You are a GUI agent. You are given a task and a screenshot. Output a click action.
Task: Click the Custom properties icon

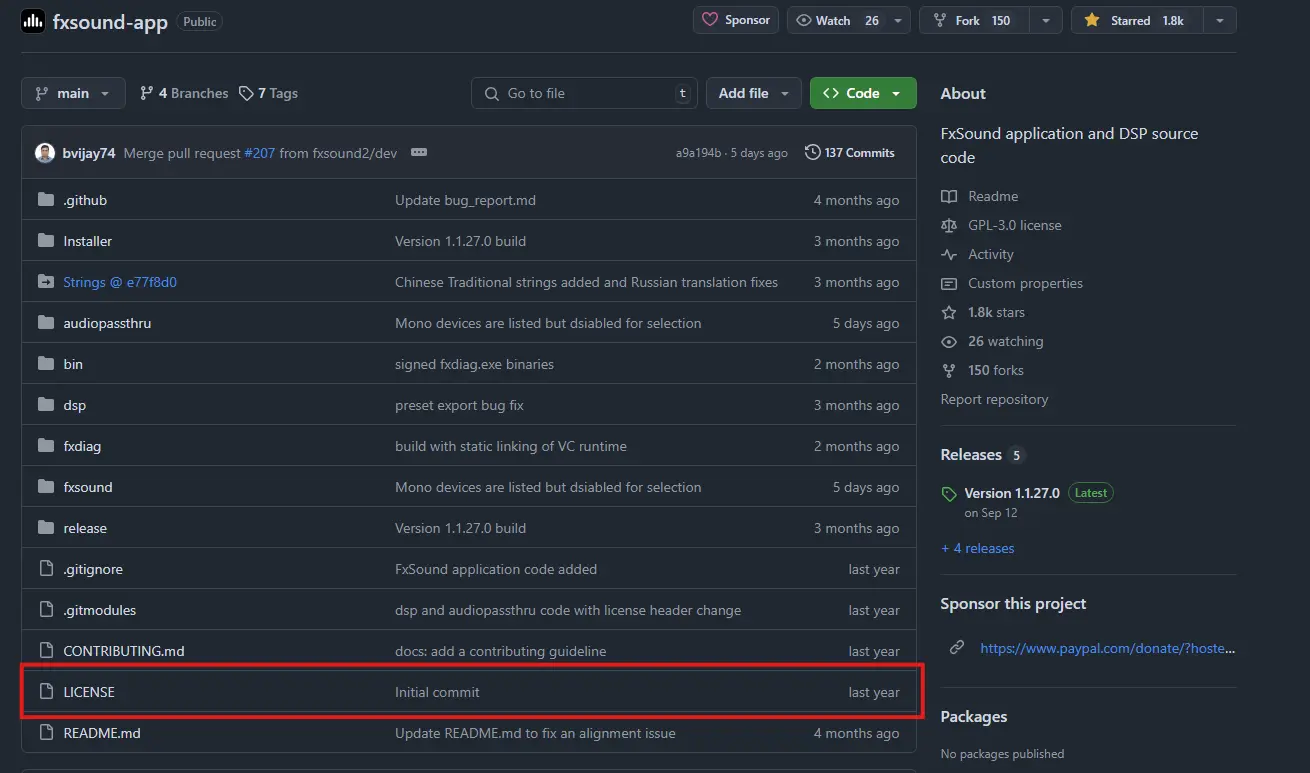point(949,283)
